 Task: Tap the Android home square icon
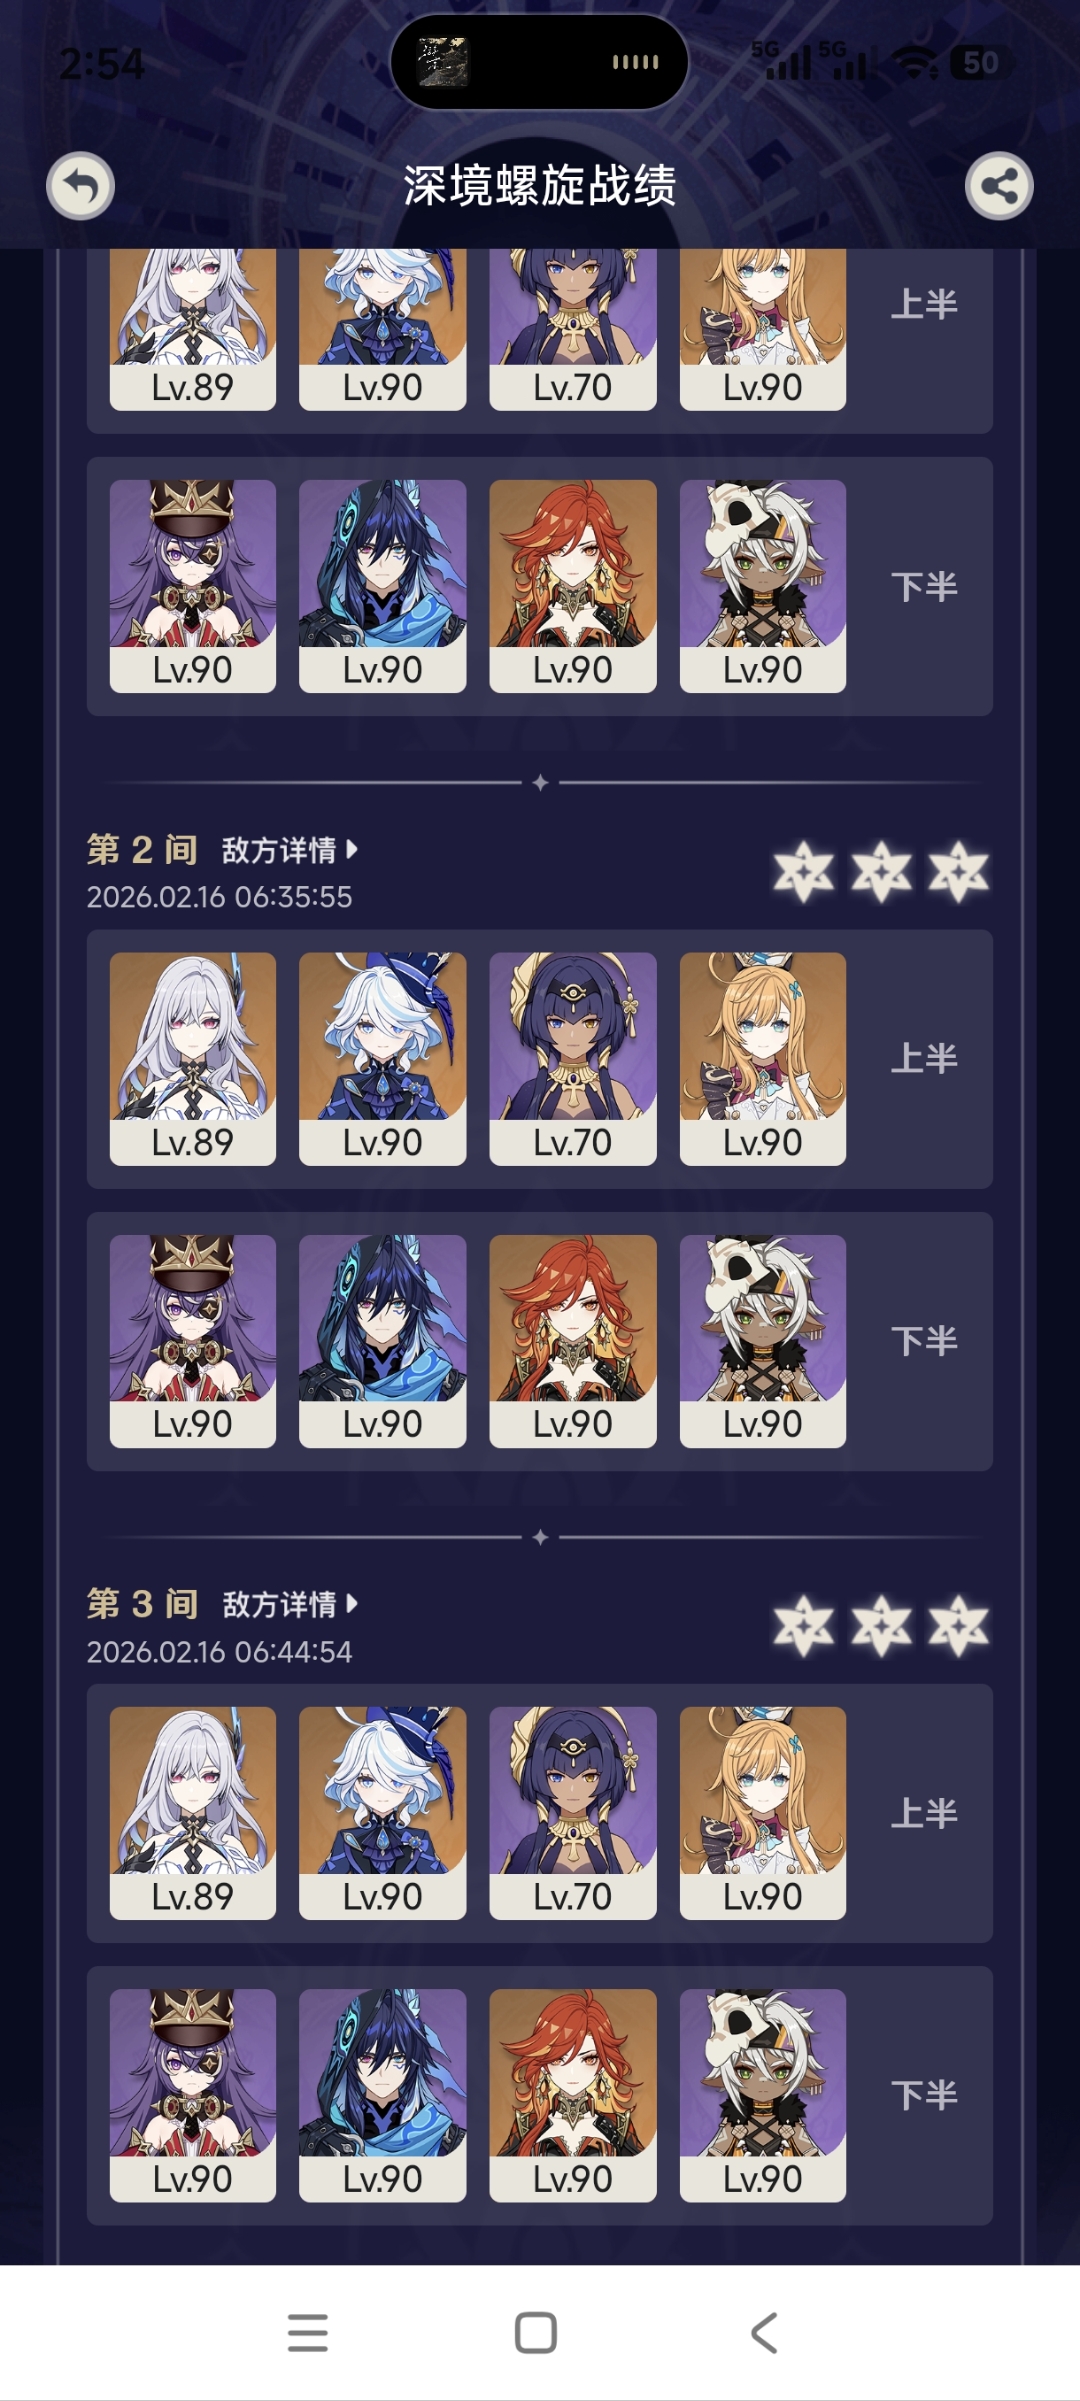pos(536,2333)
